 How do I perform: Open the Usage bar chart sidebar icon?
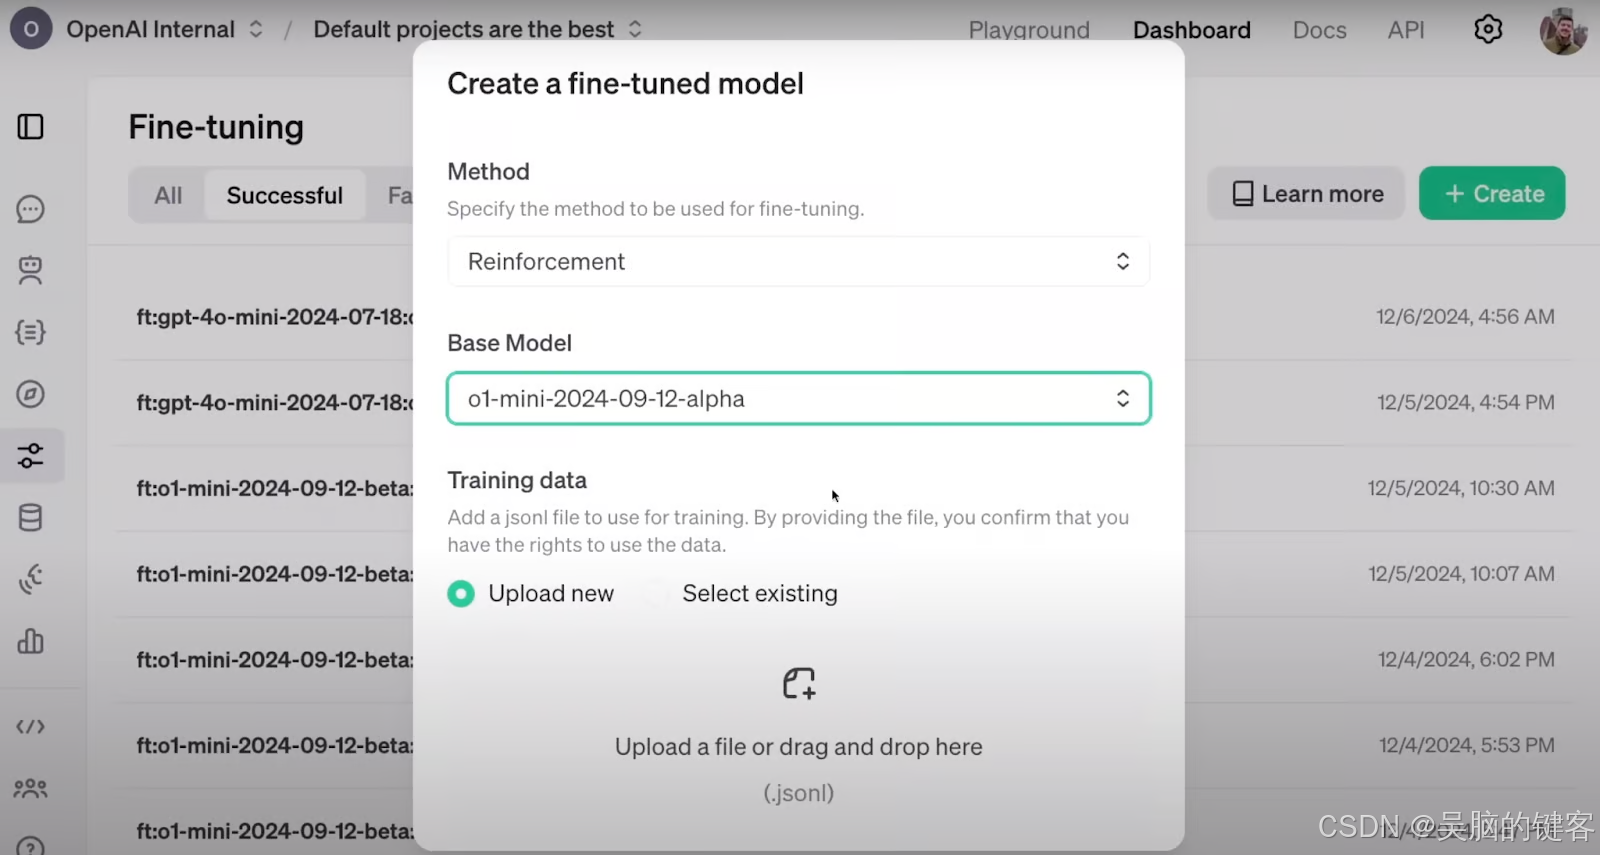click(30, 641)
